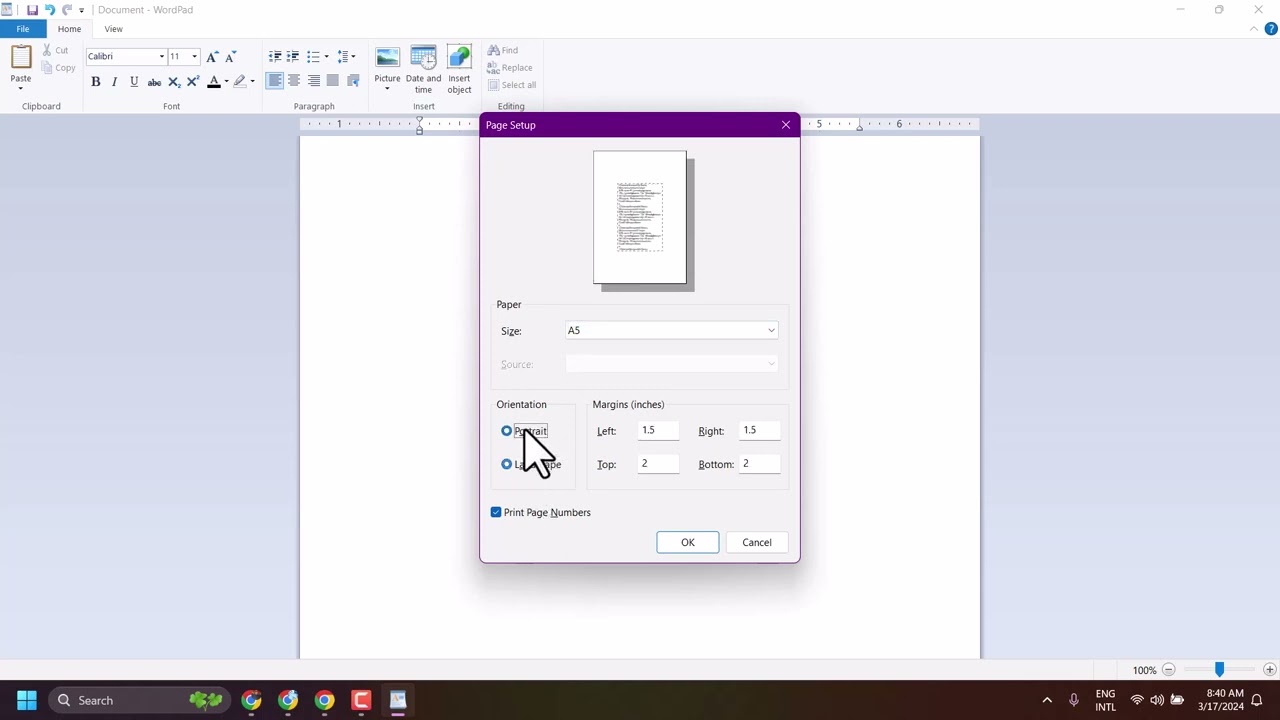Select the Landscape orientation radio button
The width and height of the screenshot is (1280, 720).
tap(506, 464)
